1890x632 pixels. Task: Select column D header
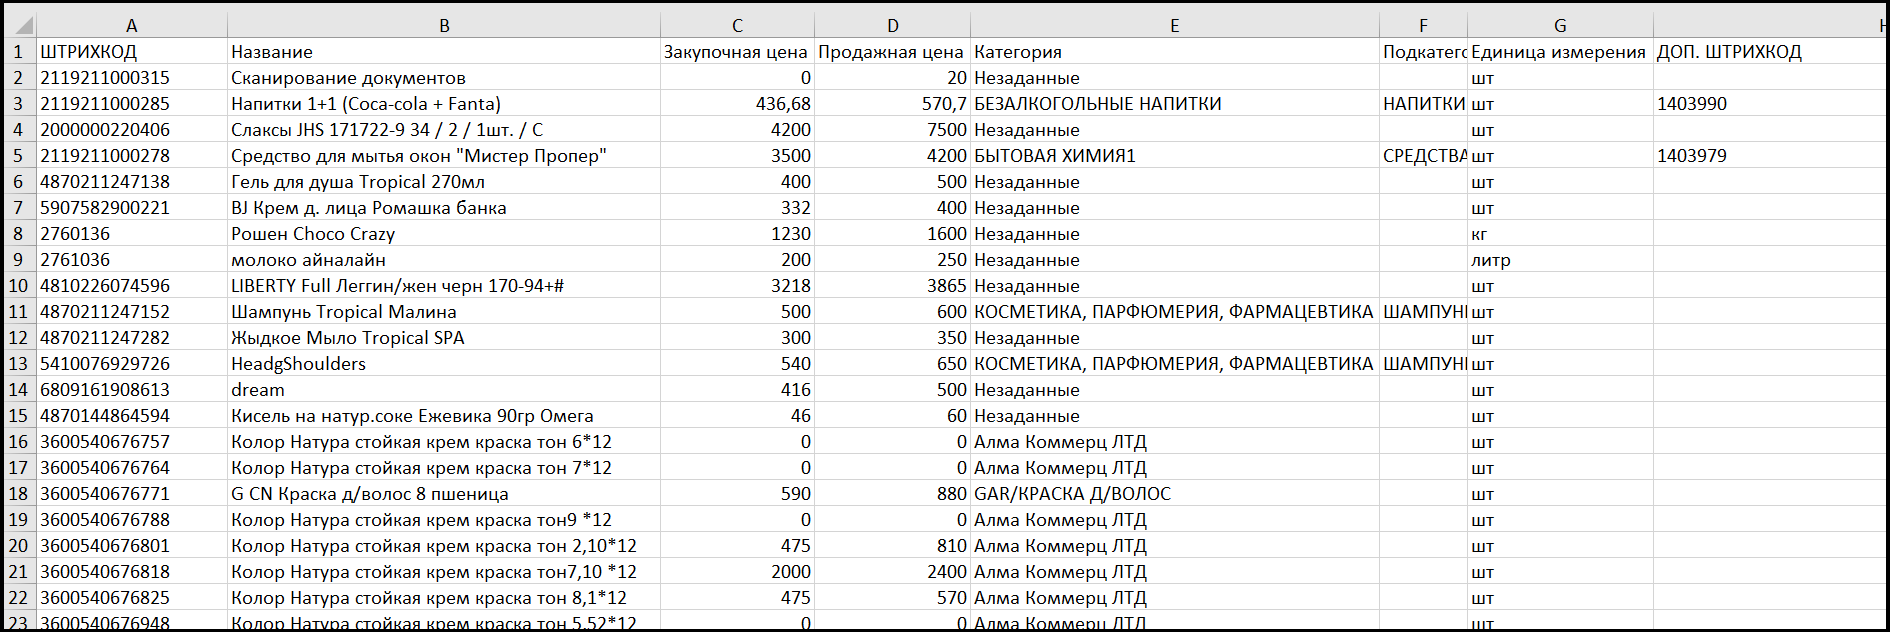892,25
